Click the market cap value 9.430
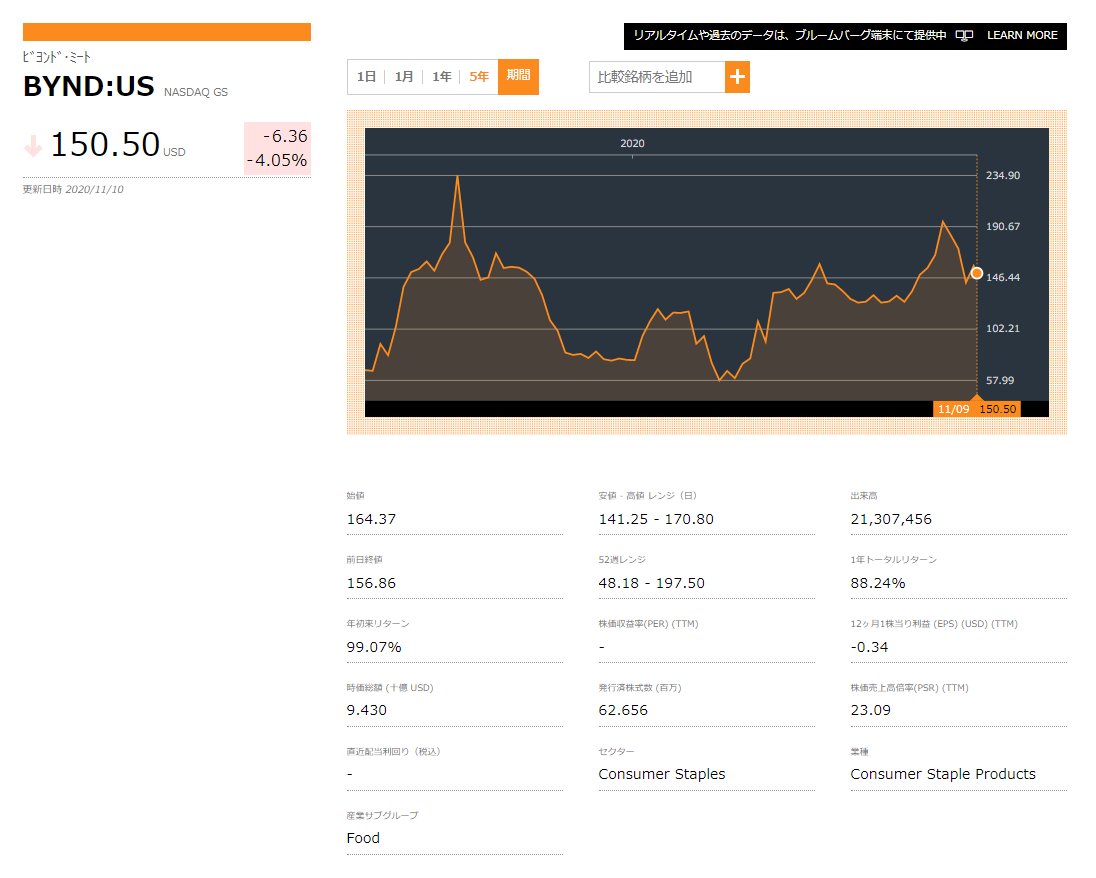Screen dimensions: 1096x878 tap(366, 710)
